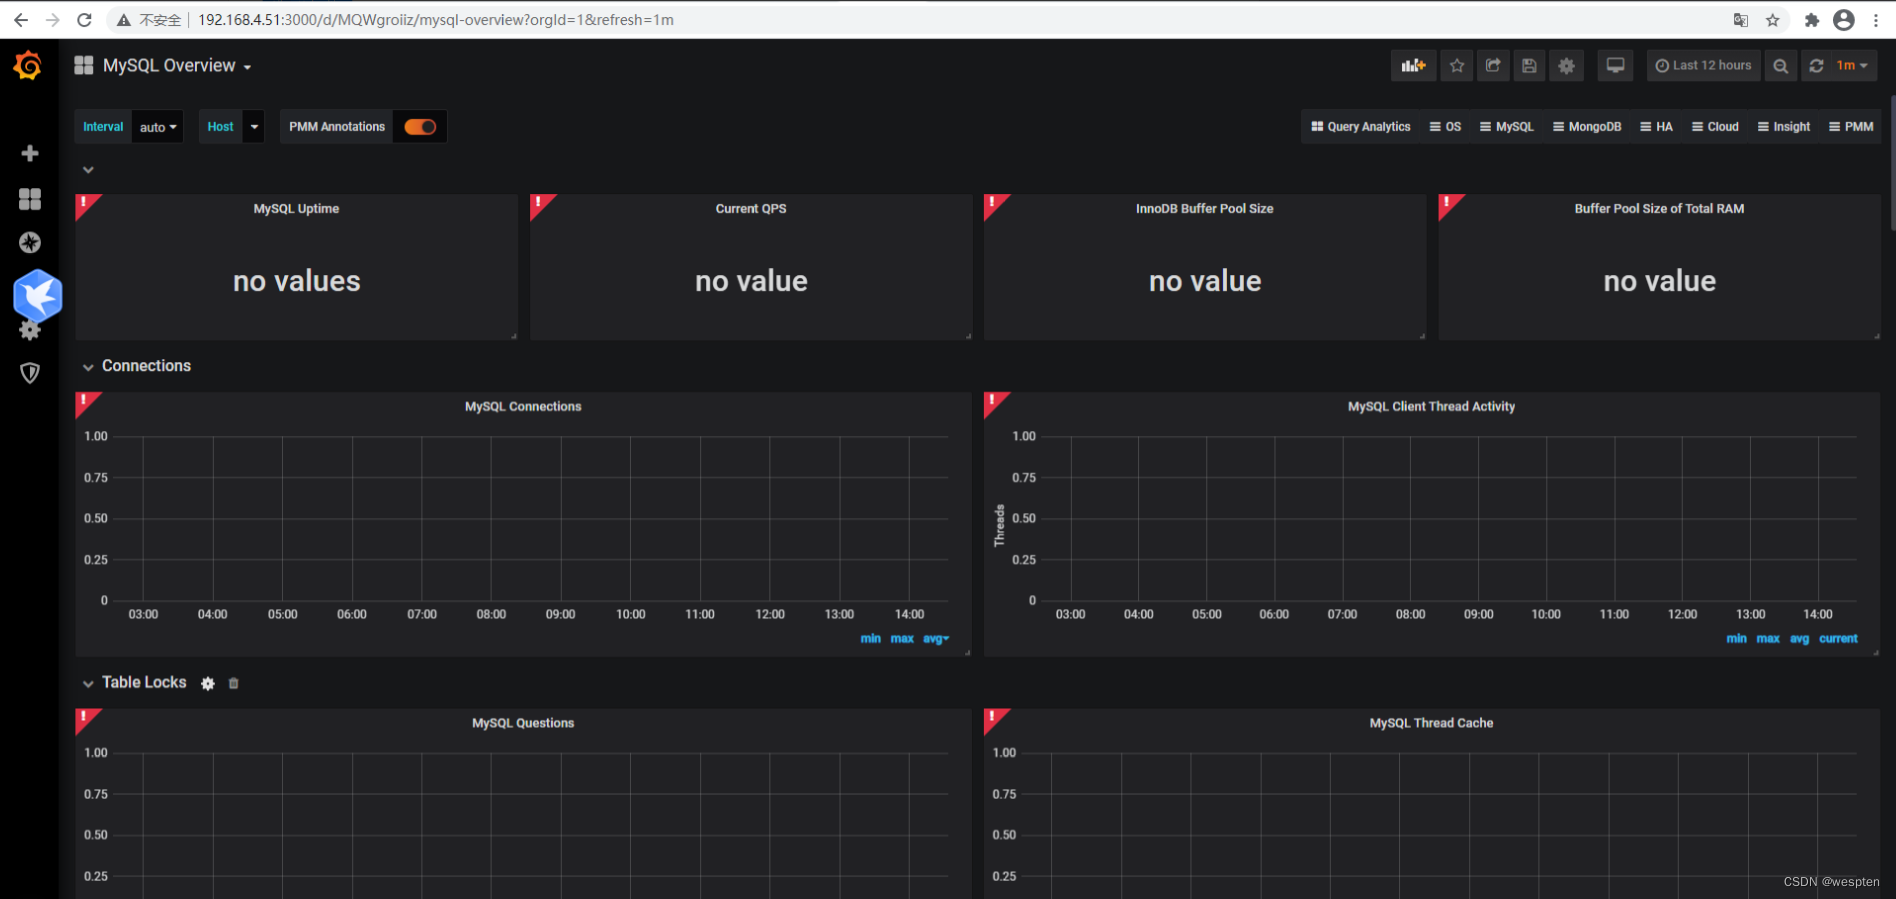Sort Client Thread Activity legend by max
Screen dimensions: 1896x899
pos(1768,638)
